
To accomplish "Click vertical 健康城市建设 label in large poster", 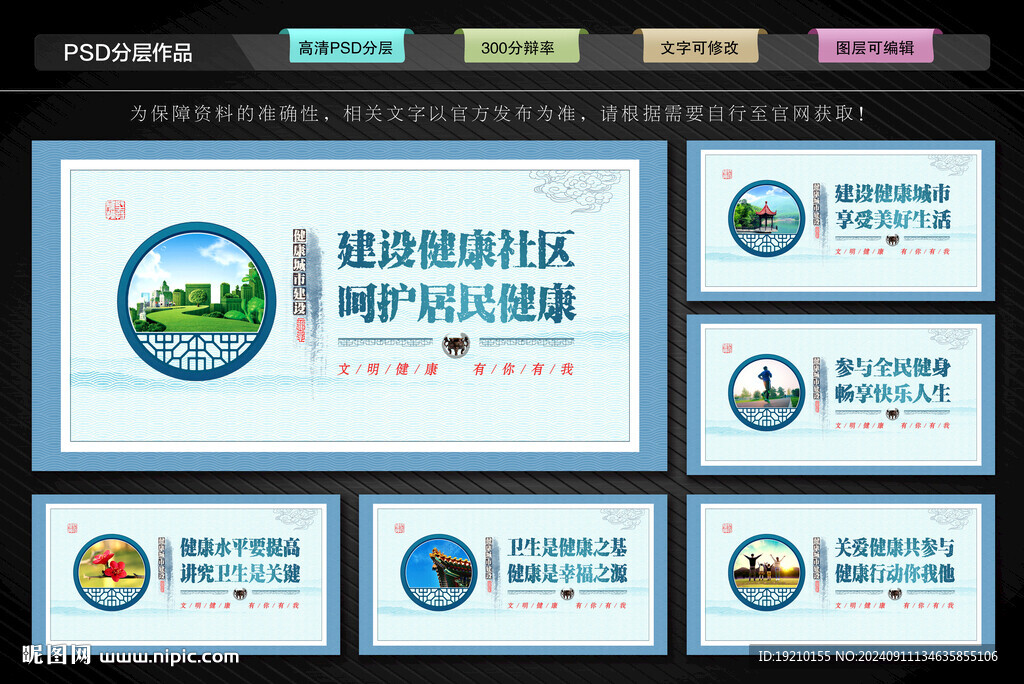I will [x=299, y=272].
